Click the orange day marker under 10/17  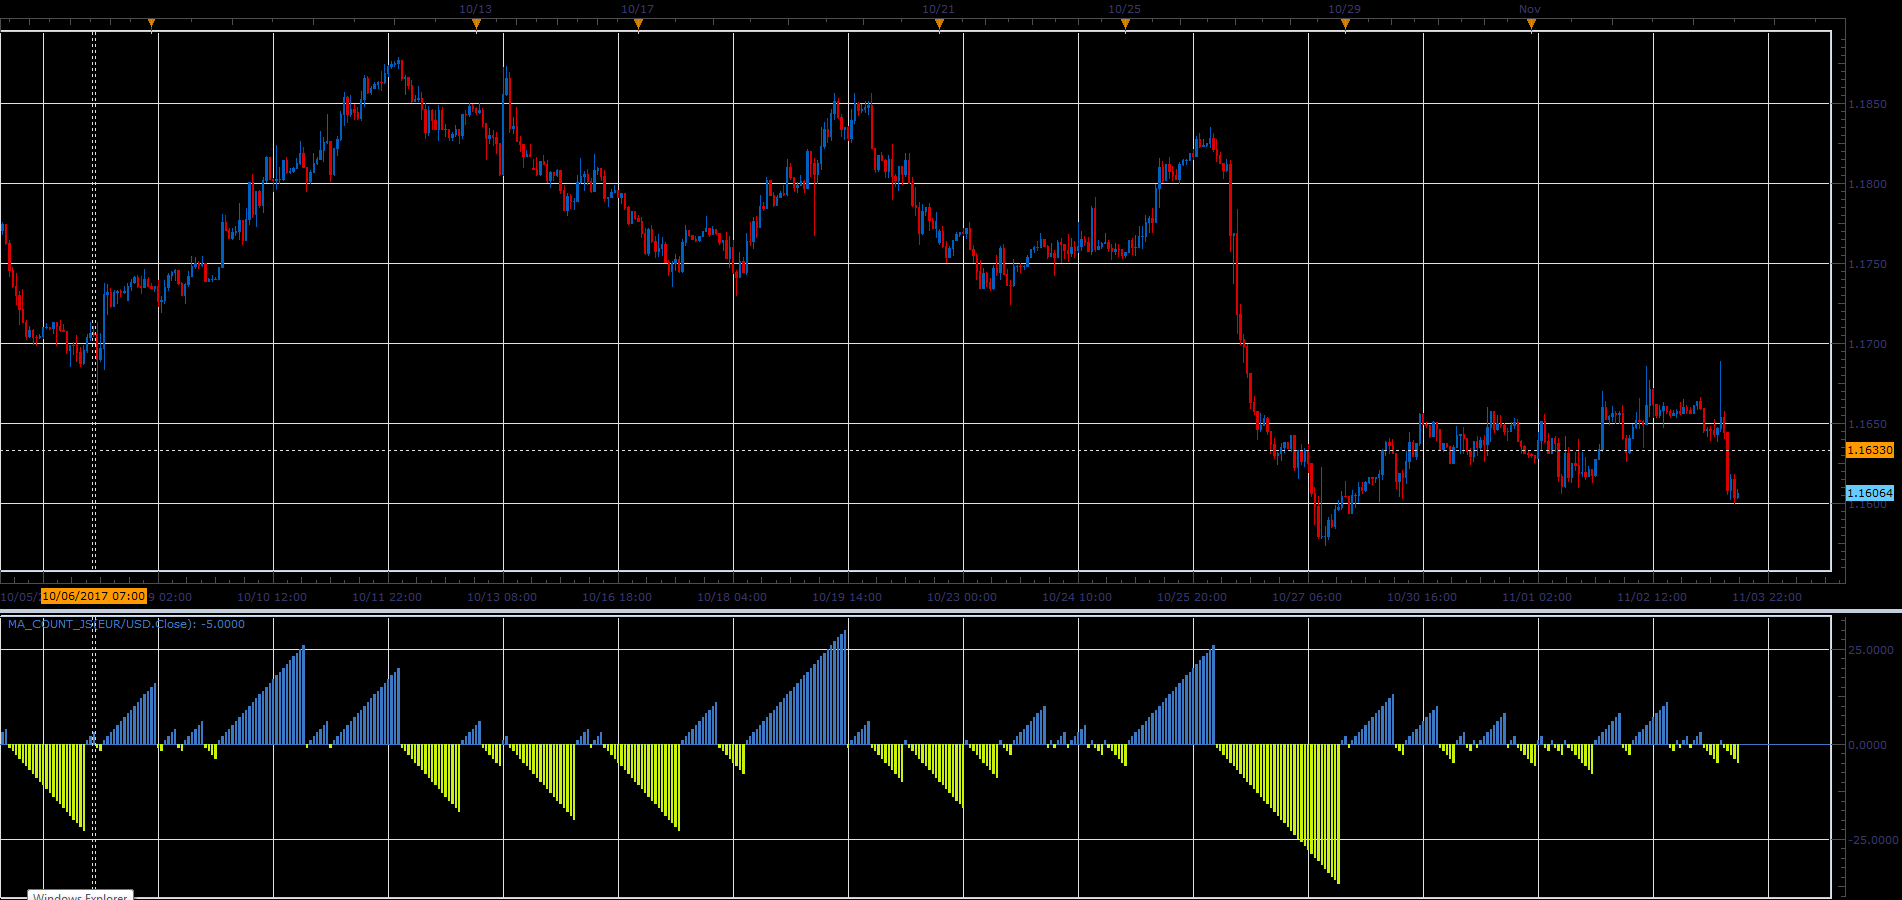point(638,26)
